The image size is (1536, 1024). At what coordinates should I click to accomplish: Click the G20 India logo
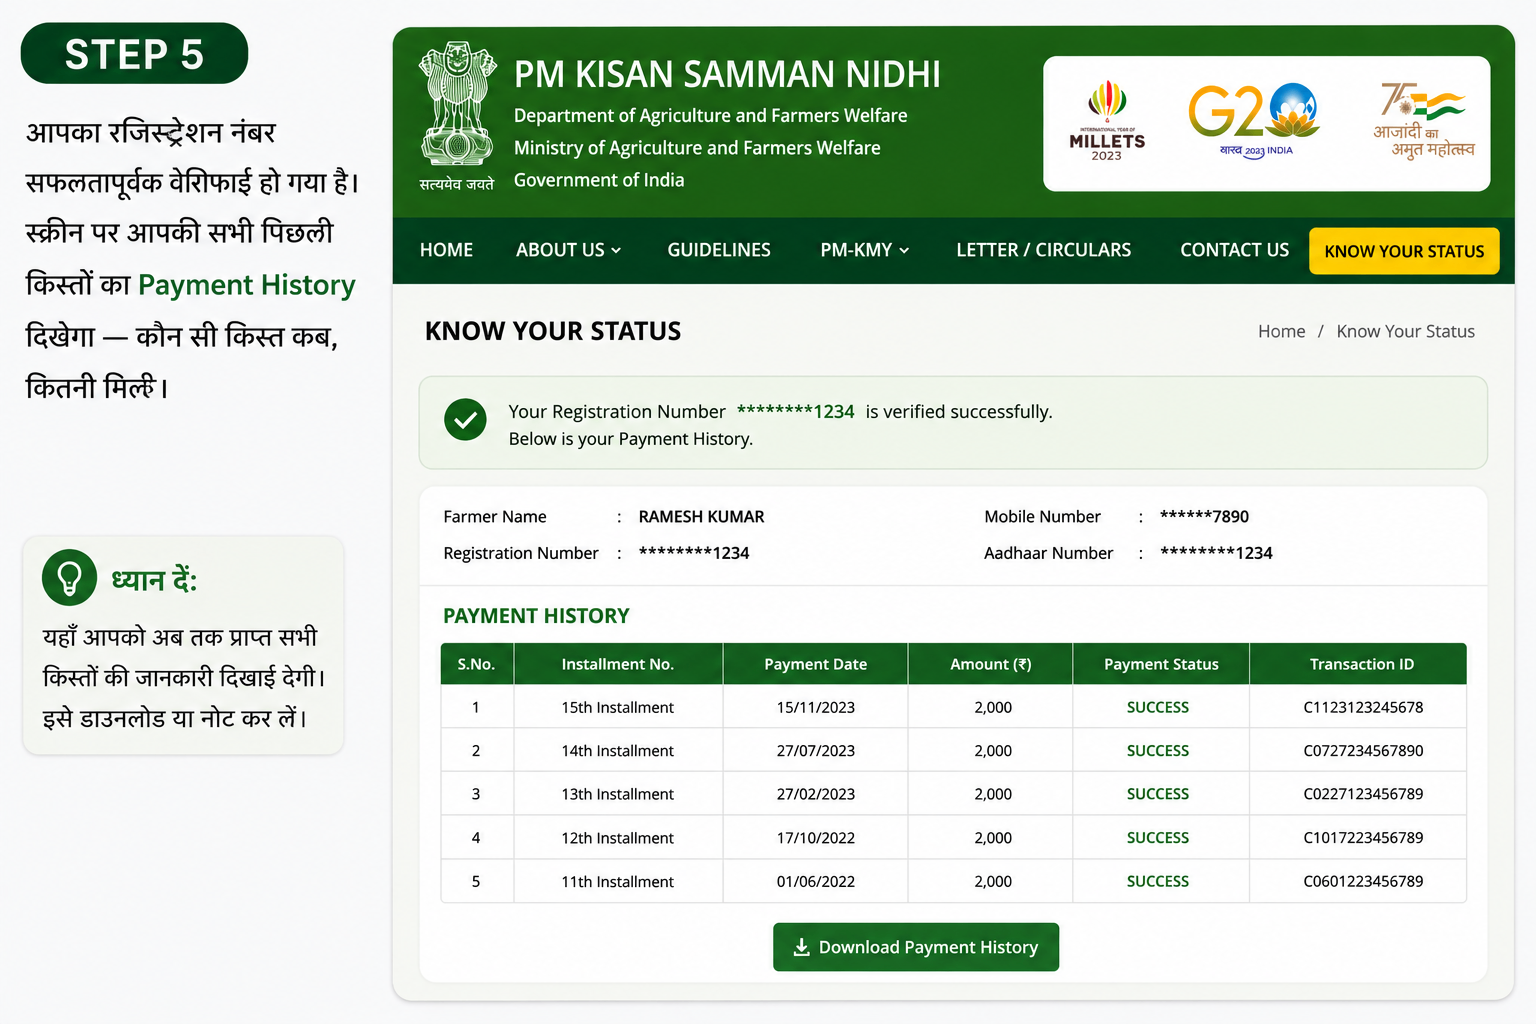click(1255, 121)
